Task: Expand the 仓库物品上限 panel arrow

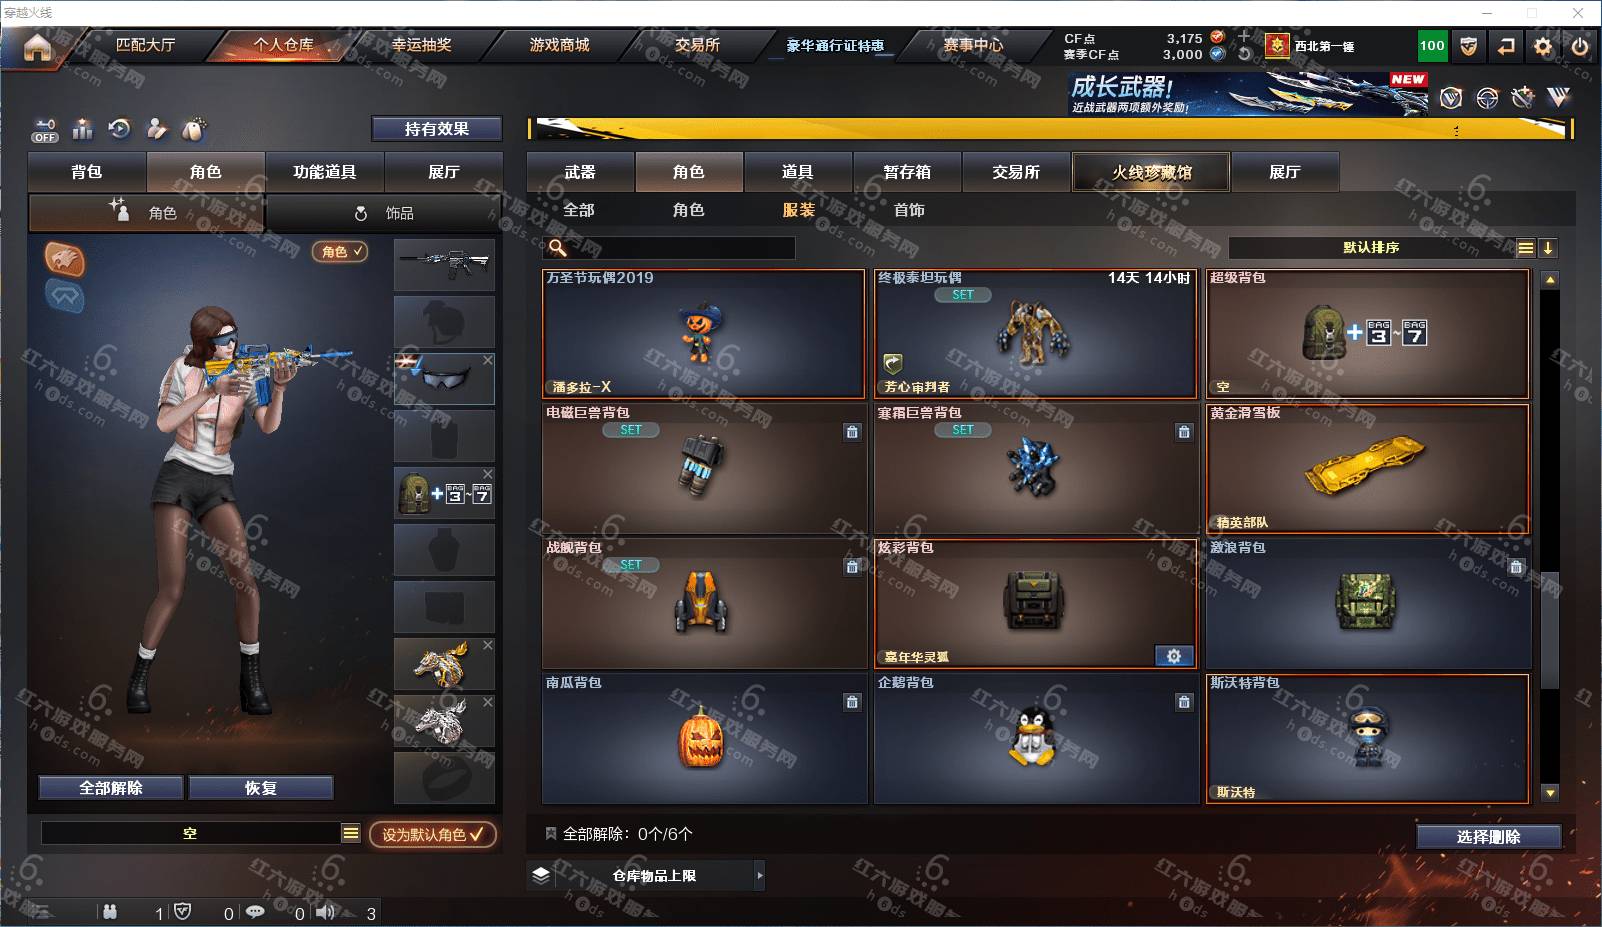Action: (760, 875)
